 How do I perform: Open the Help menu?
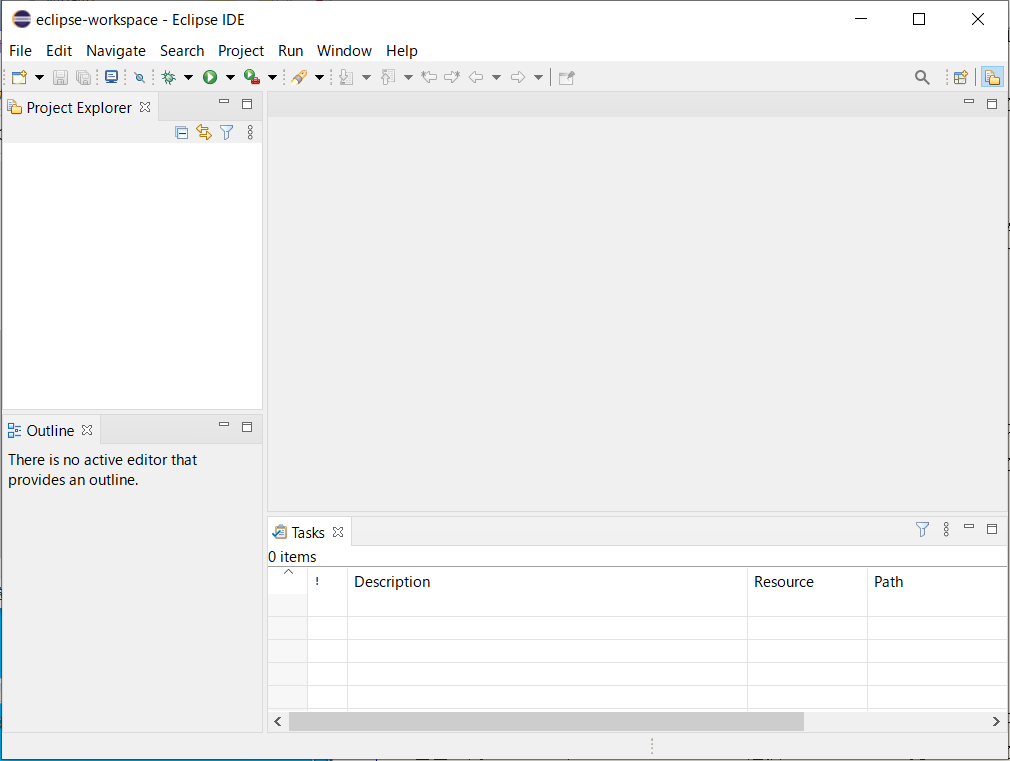click(401, 51)
